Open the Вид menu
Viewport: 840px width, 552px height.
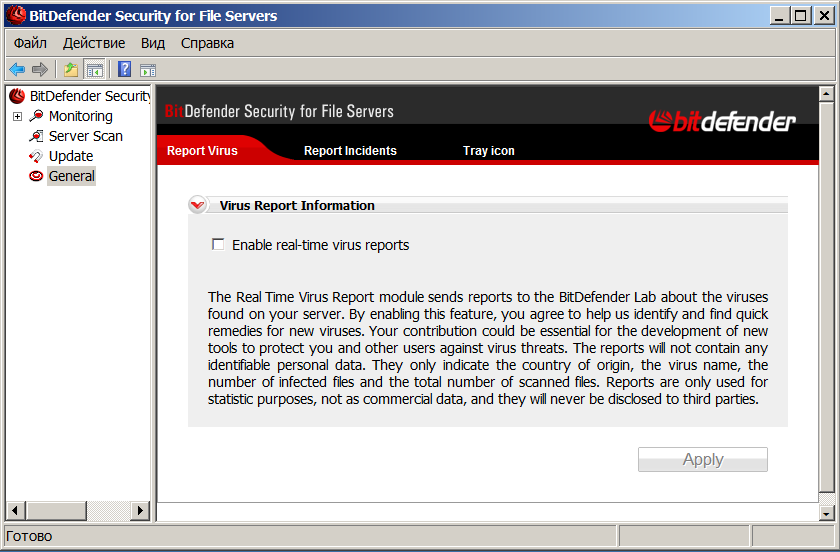(153, 43)
